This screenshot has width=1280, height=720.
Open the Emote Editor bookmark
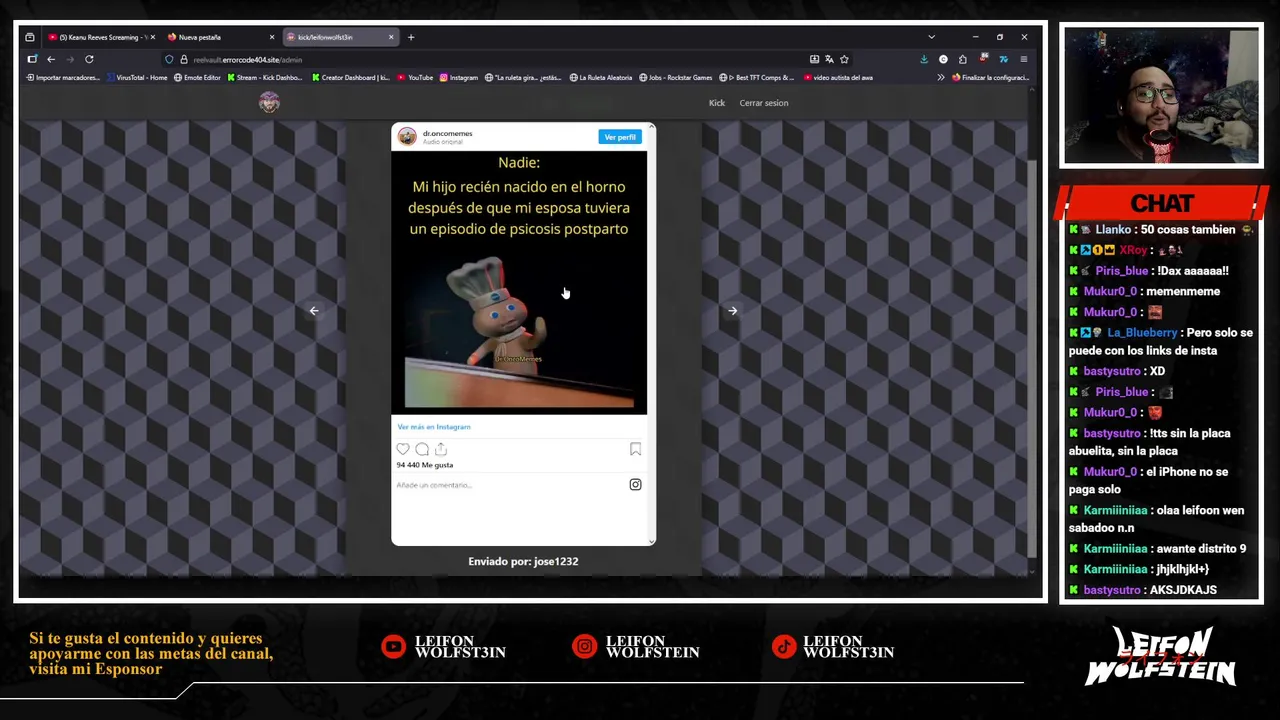tap(198, 77)
